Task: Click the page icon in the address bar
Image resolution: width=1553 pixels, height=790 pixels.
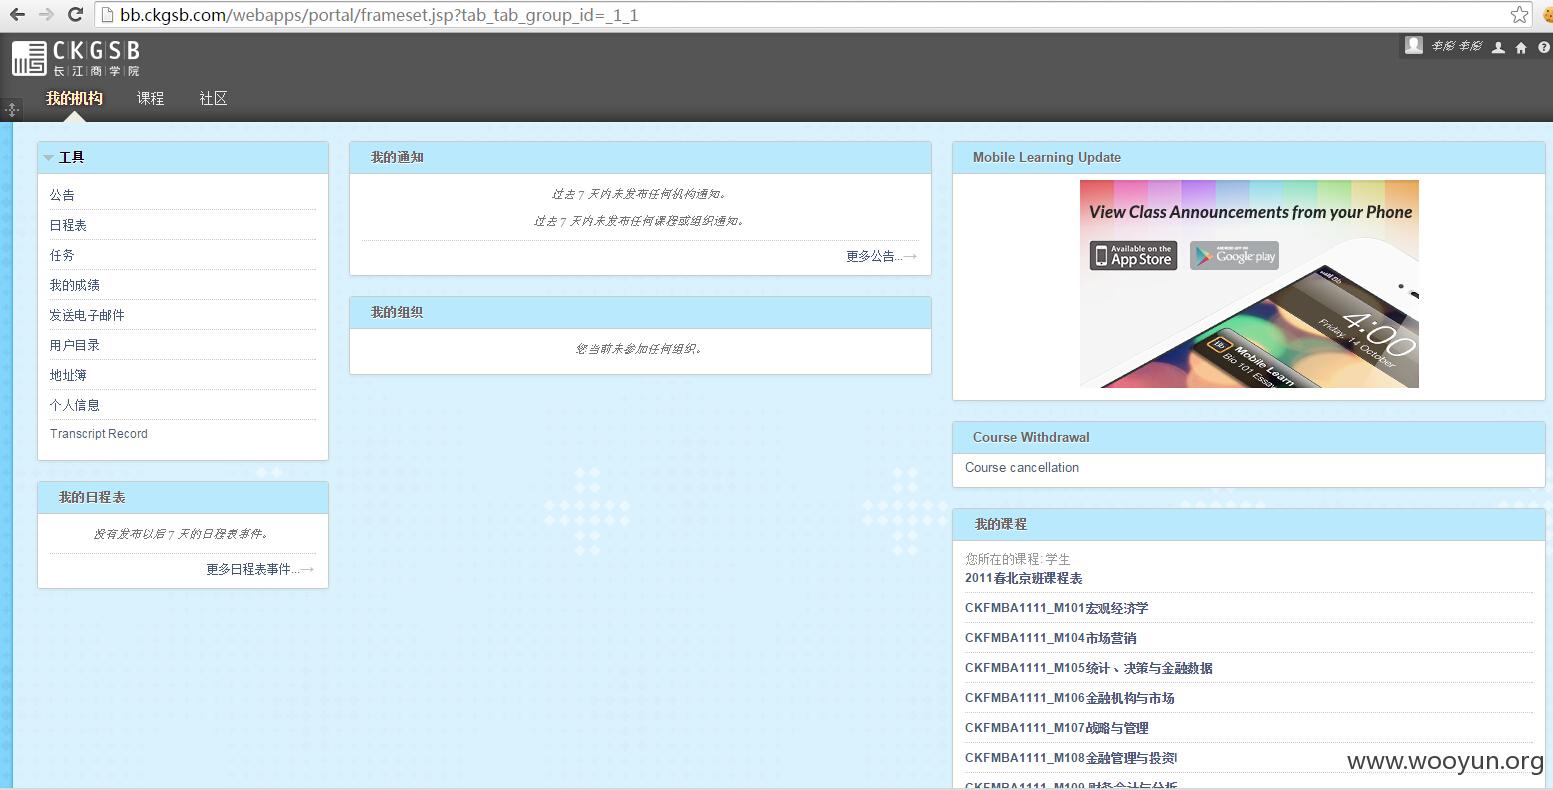Action: [107, 15]
